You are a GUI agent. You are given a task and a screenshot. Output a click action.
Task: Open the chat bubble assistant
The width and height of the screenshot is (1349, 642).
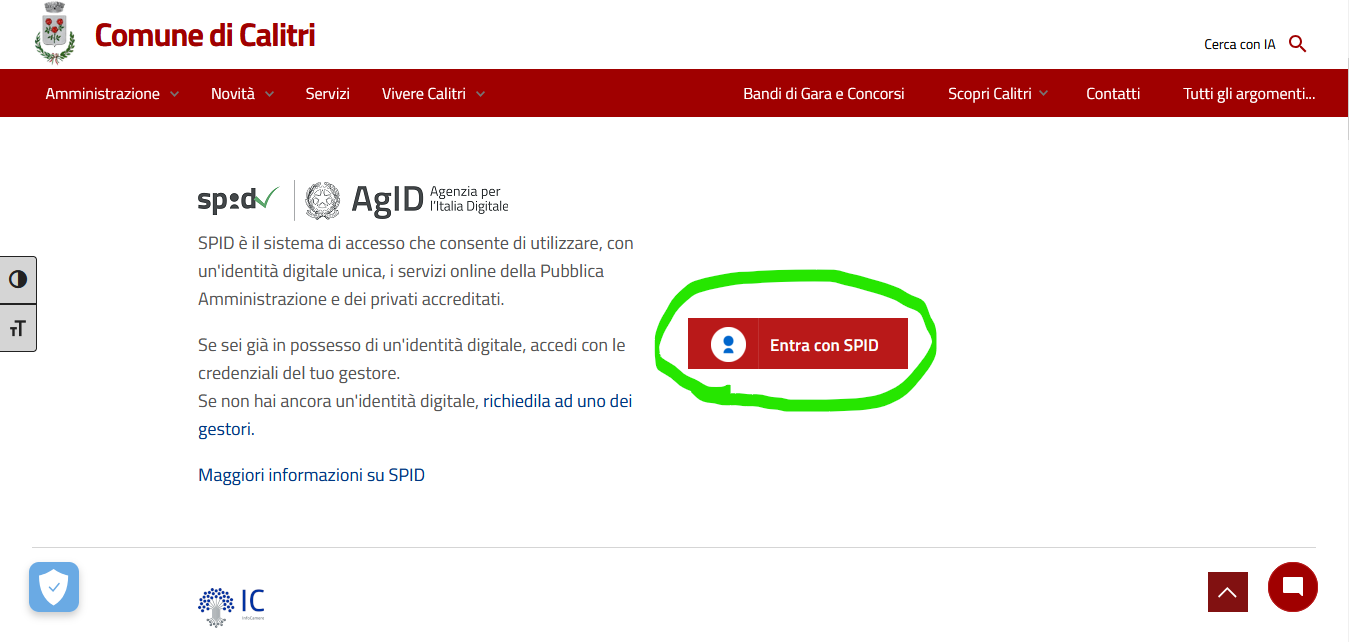tap(1293, 587)
